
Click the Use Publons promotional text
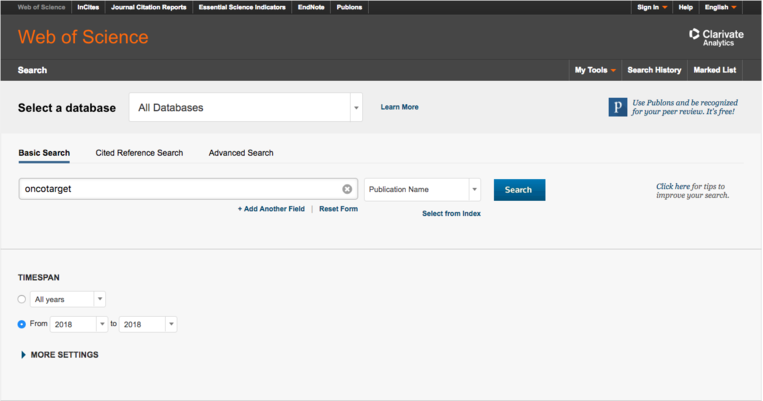tap(685, 107)
